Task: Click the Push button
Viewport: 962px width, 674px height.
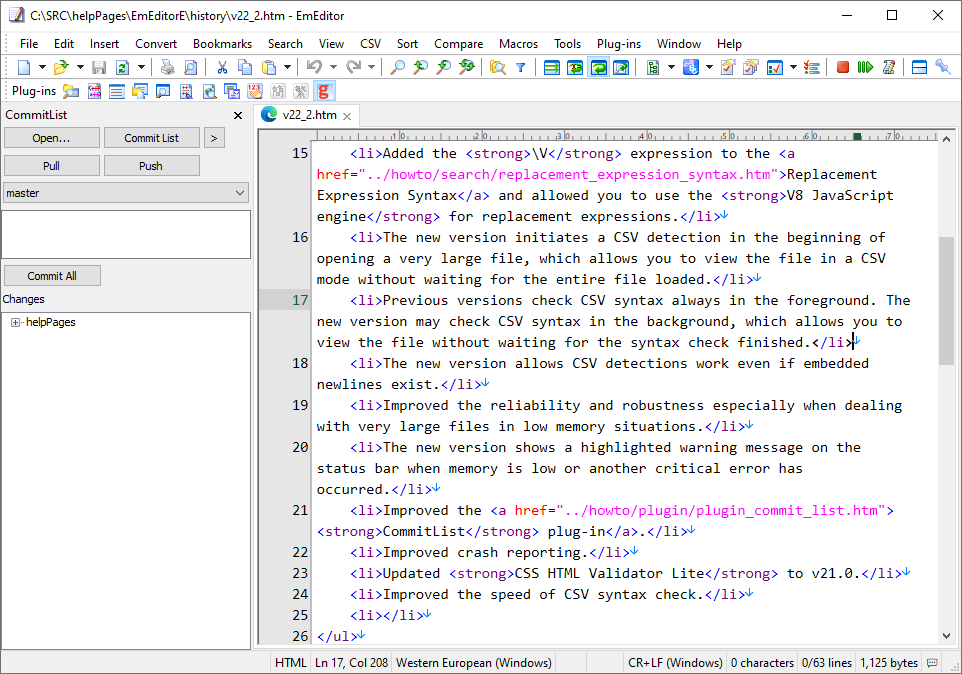Action: click(152, 166)
